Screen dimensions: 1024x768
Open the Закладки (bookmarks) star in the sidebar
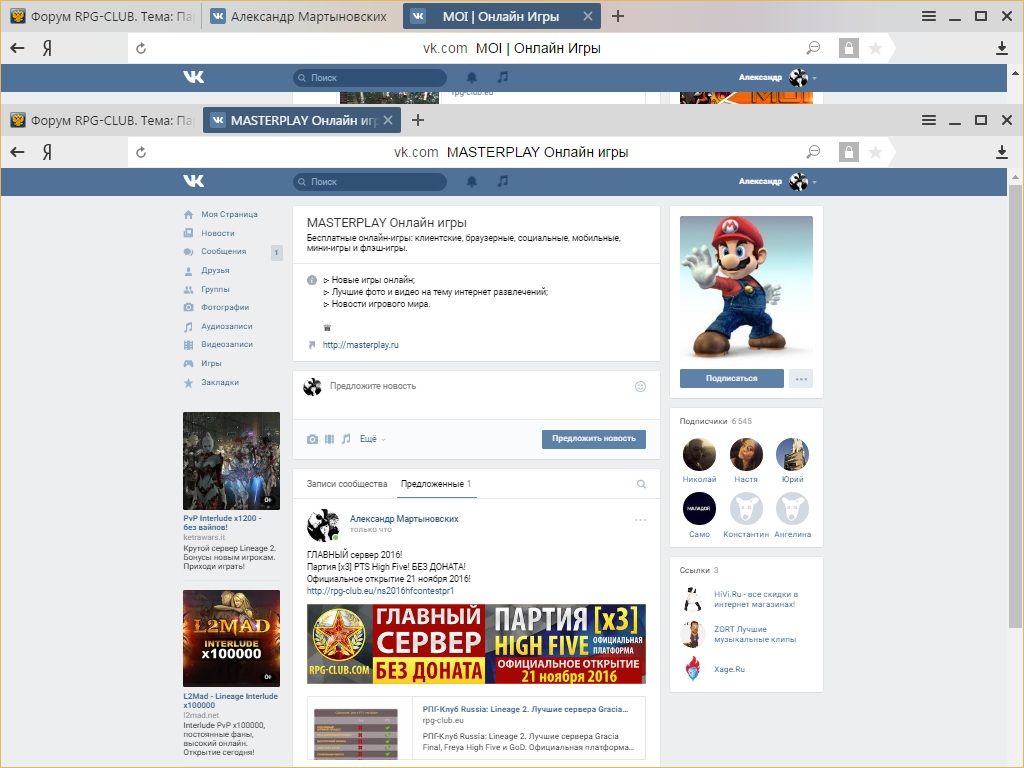219,382
